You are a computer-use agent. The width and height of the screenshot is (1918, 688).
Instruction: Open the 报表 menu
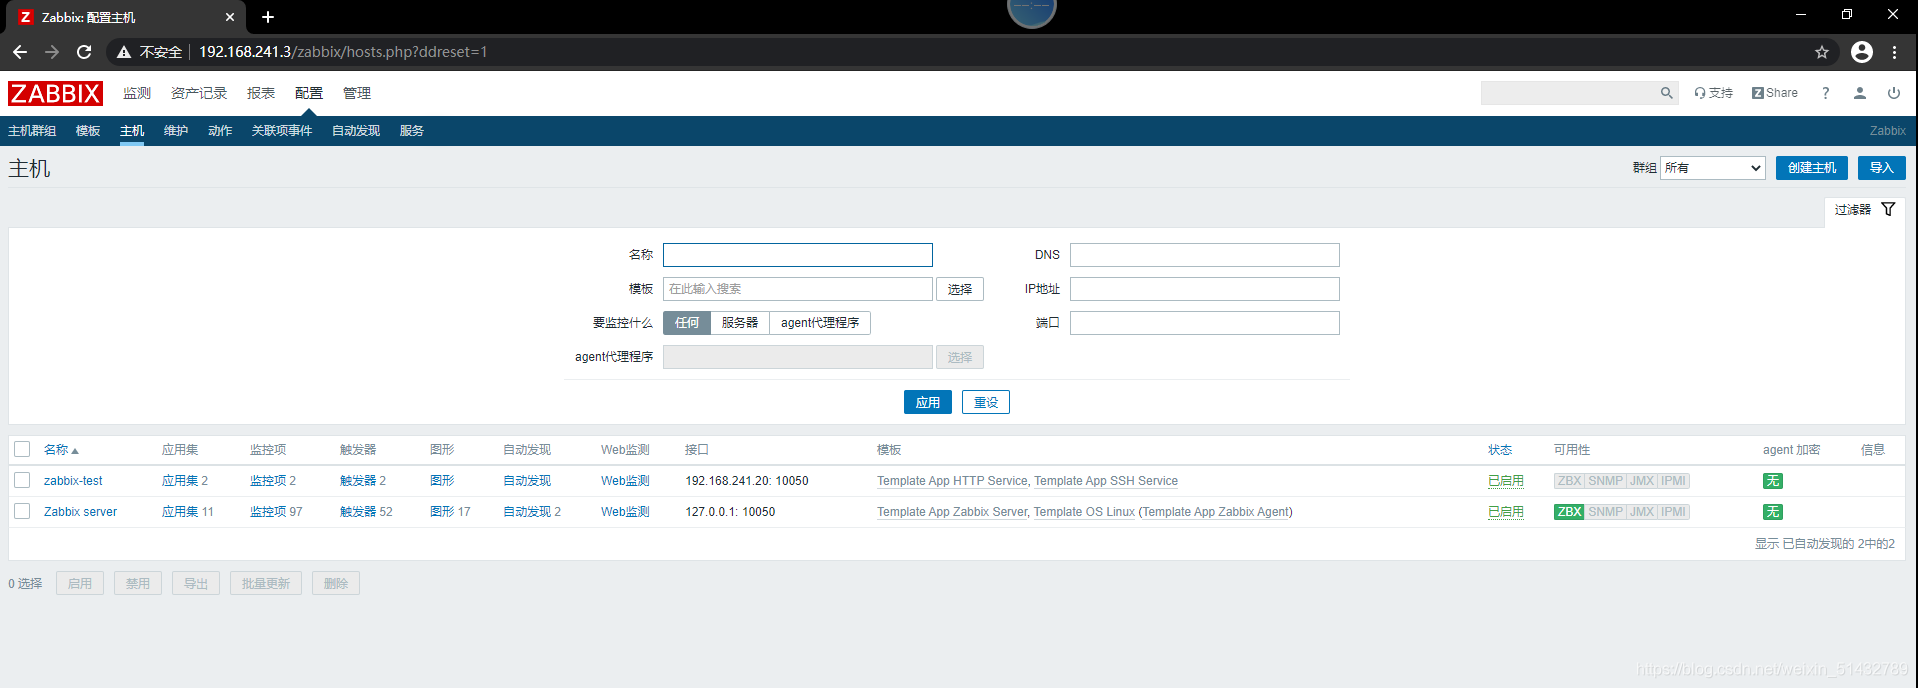(261, 93)
